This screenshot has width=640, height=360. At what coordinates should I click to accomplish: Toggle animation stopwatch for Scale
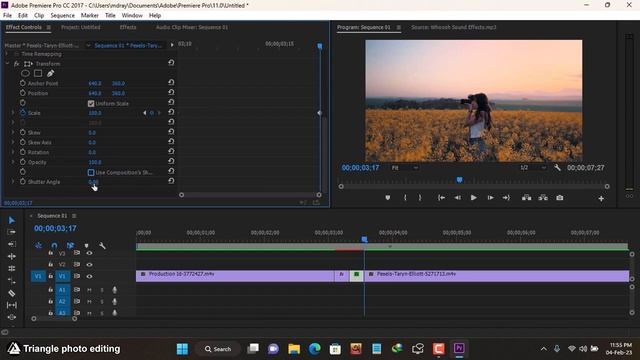tap(22, 113)
